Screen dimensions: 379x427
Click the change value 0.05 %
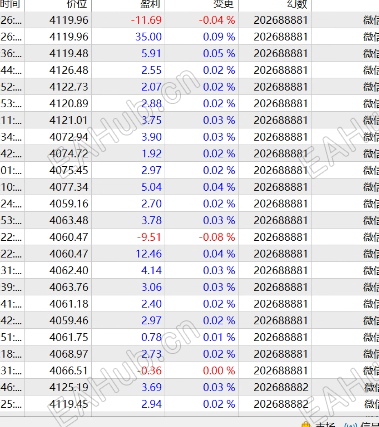coord(219,54)
